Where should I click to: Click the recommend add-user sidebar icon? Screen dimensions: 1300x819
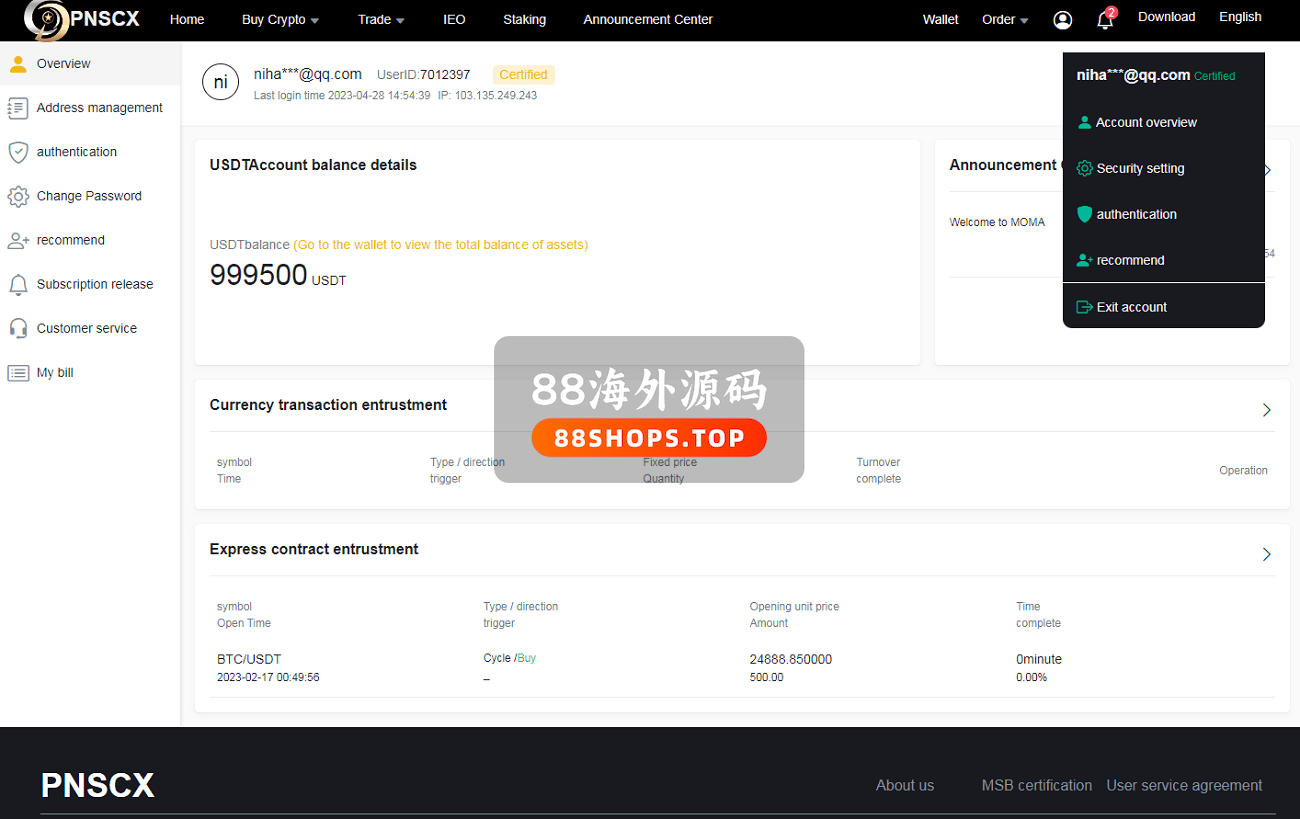click(17, 240)
